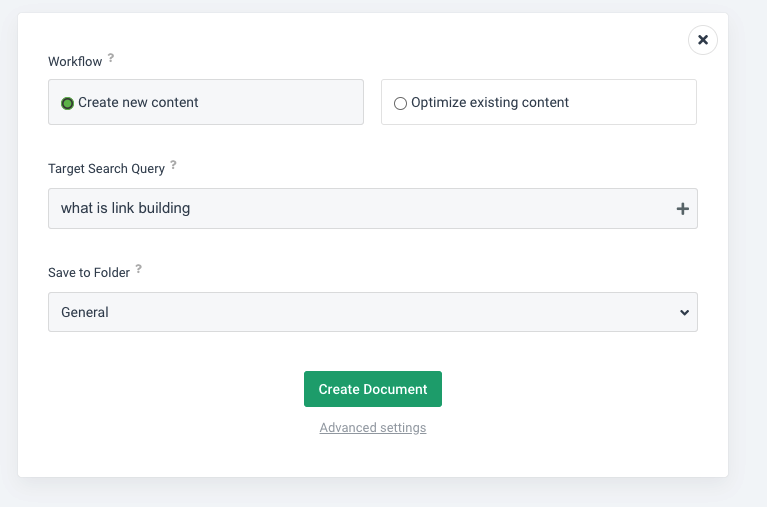The height and width of the screenshot is (507, 767).
Task: Open the Advanced settings link
Action: click(372, 428)
